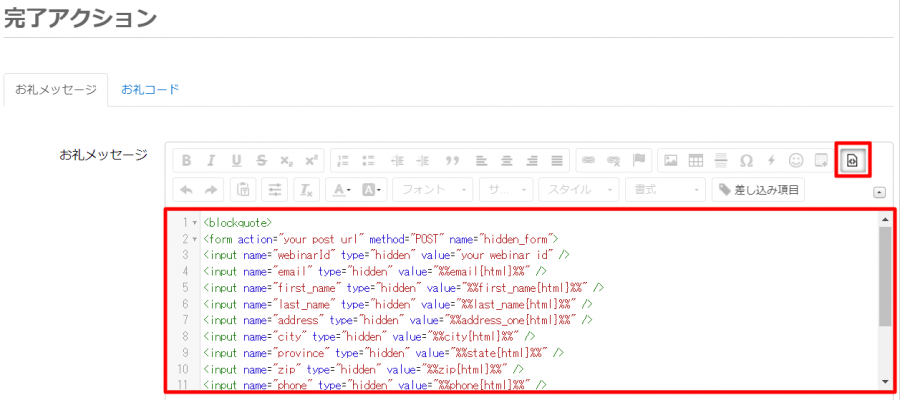
Task: Increase the indent level
Action: [x=423, y=161]
